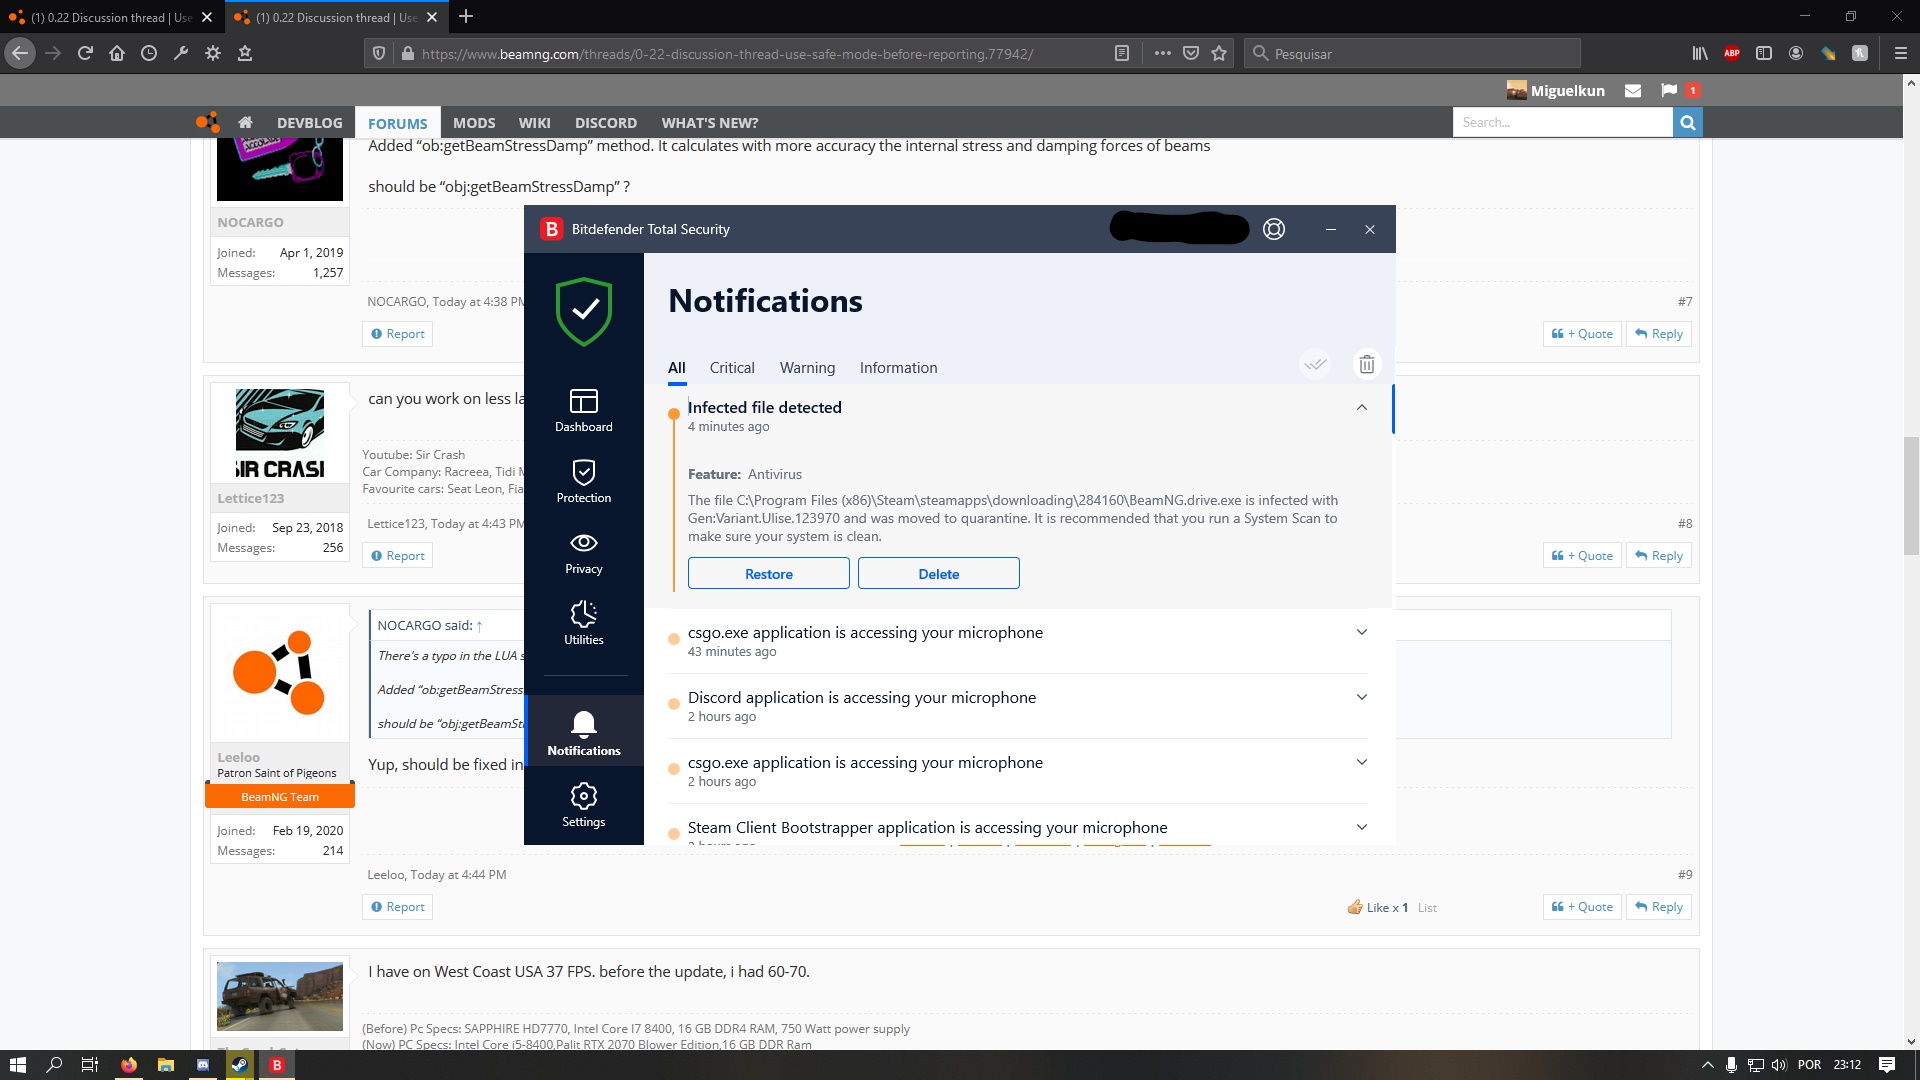This screenshot has width=1920, height=1080.
Task: Open Steam from the Windows taskbar
Action: [240, 1065]
